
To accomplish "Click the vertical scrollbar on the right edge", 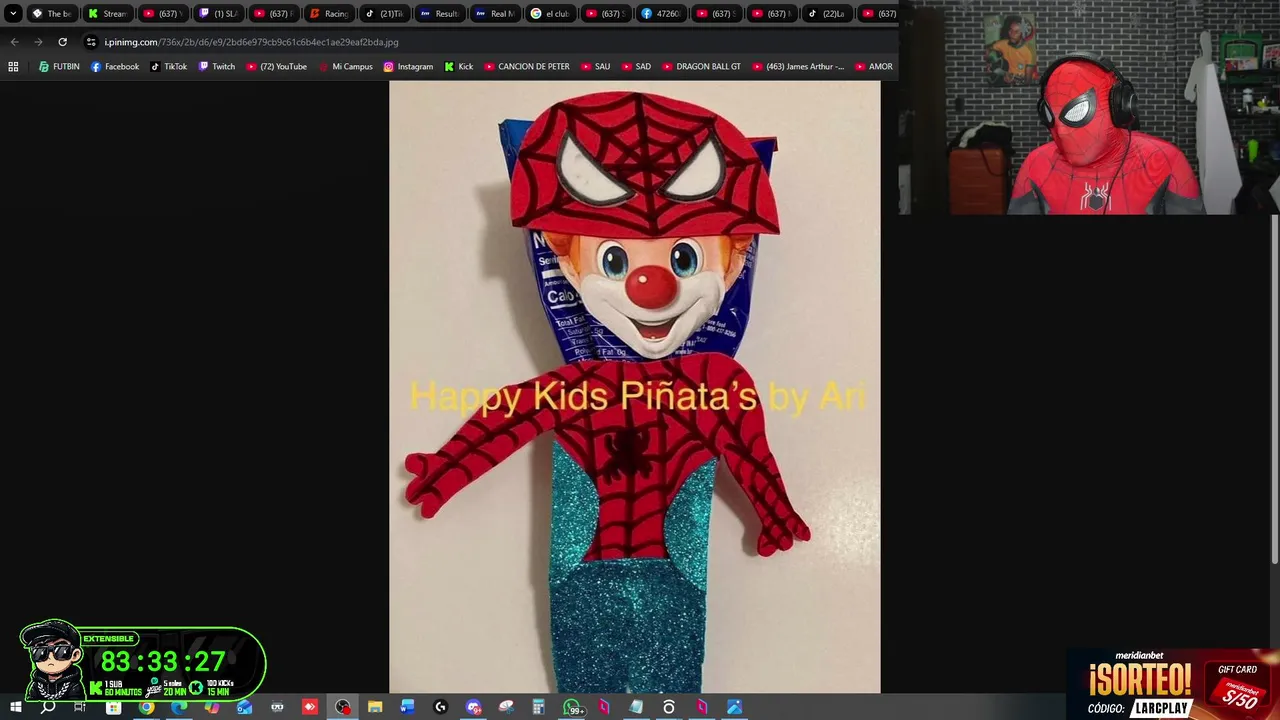I will [1275, 390].
